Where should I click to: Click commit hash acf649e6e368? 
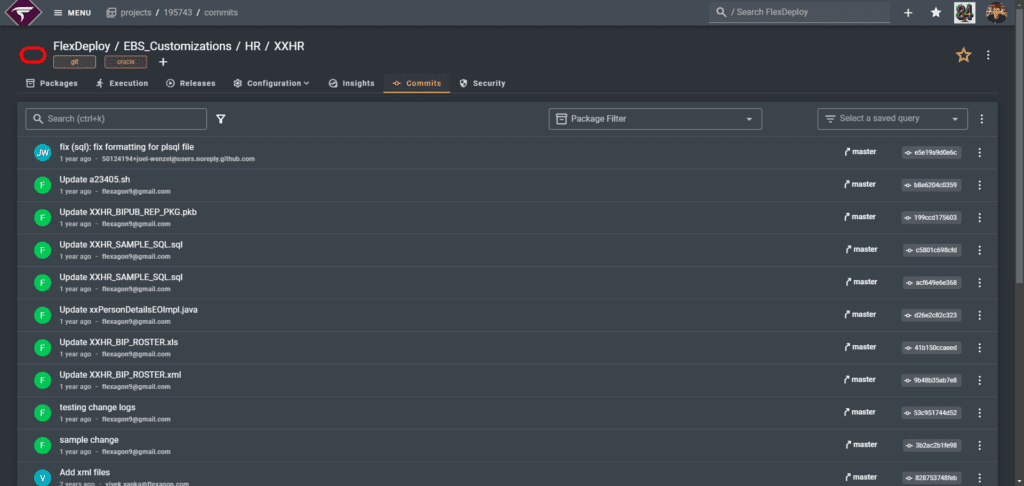coord(932,283)
